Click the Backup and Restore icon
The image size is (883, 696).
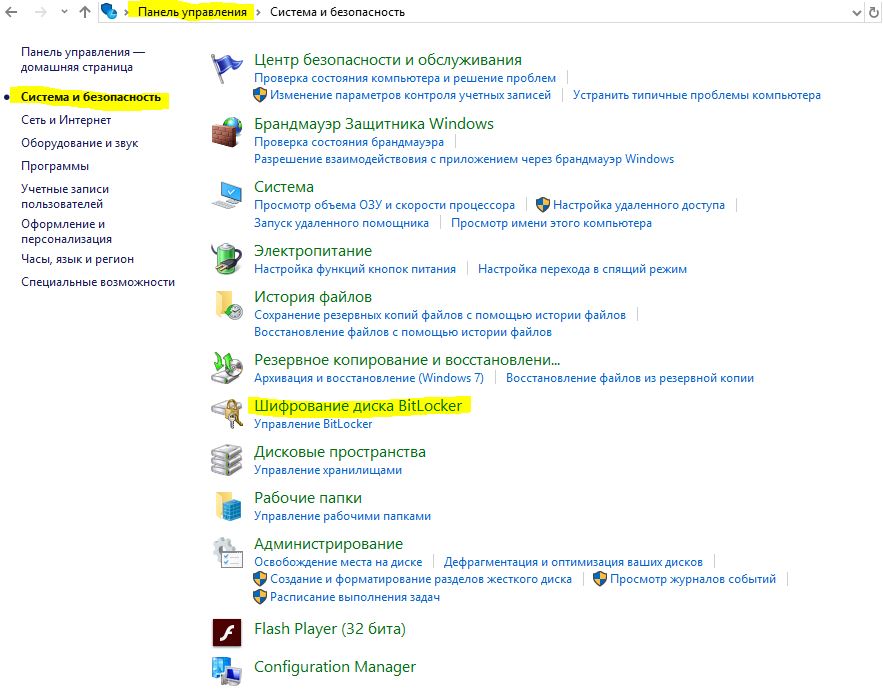[226, 368]
